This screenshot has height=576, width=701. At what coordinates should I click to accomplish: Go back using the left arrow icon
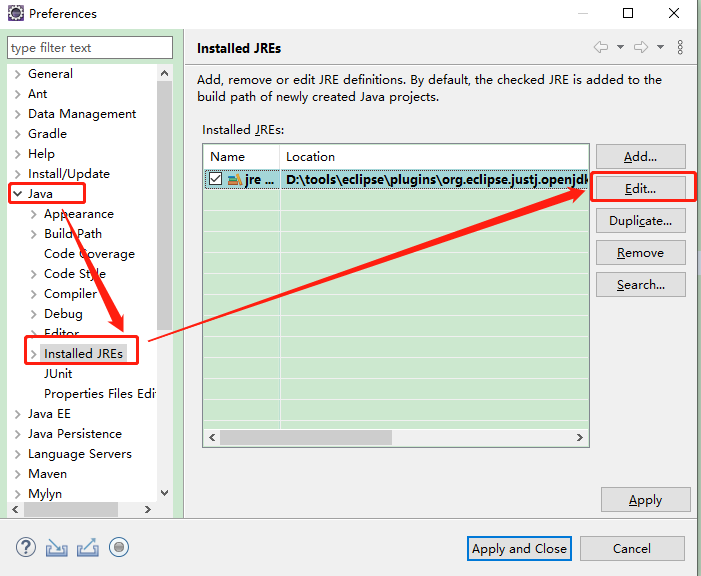pyautogui.click(x=600, y=47)
